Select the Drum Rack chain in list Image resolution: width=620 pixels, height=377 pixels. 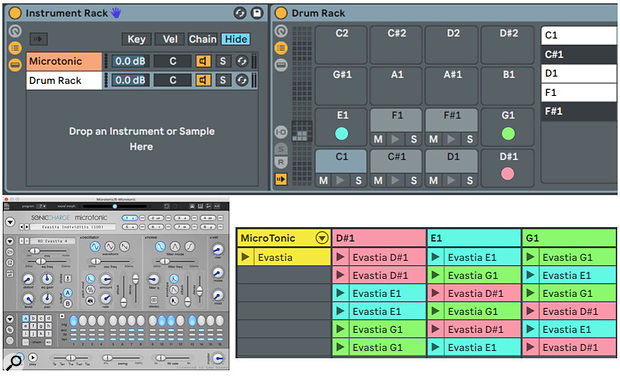[x=64, y=80]
